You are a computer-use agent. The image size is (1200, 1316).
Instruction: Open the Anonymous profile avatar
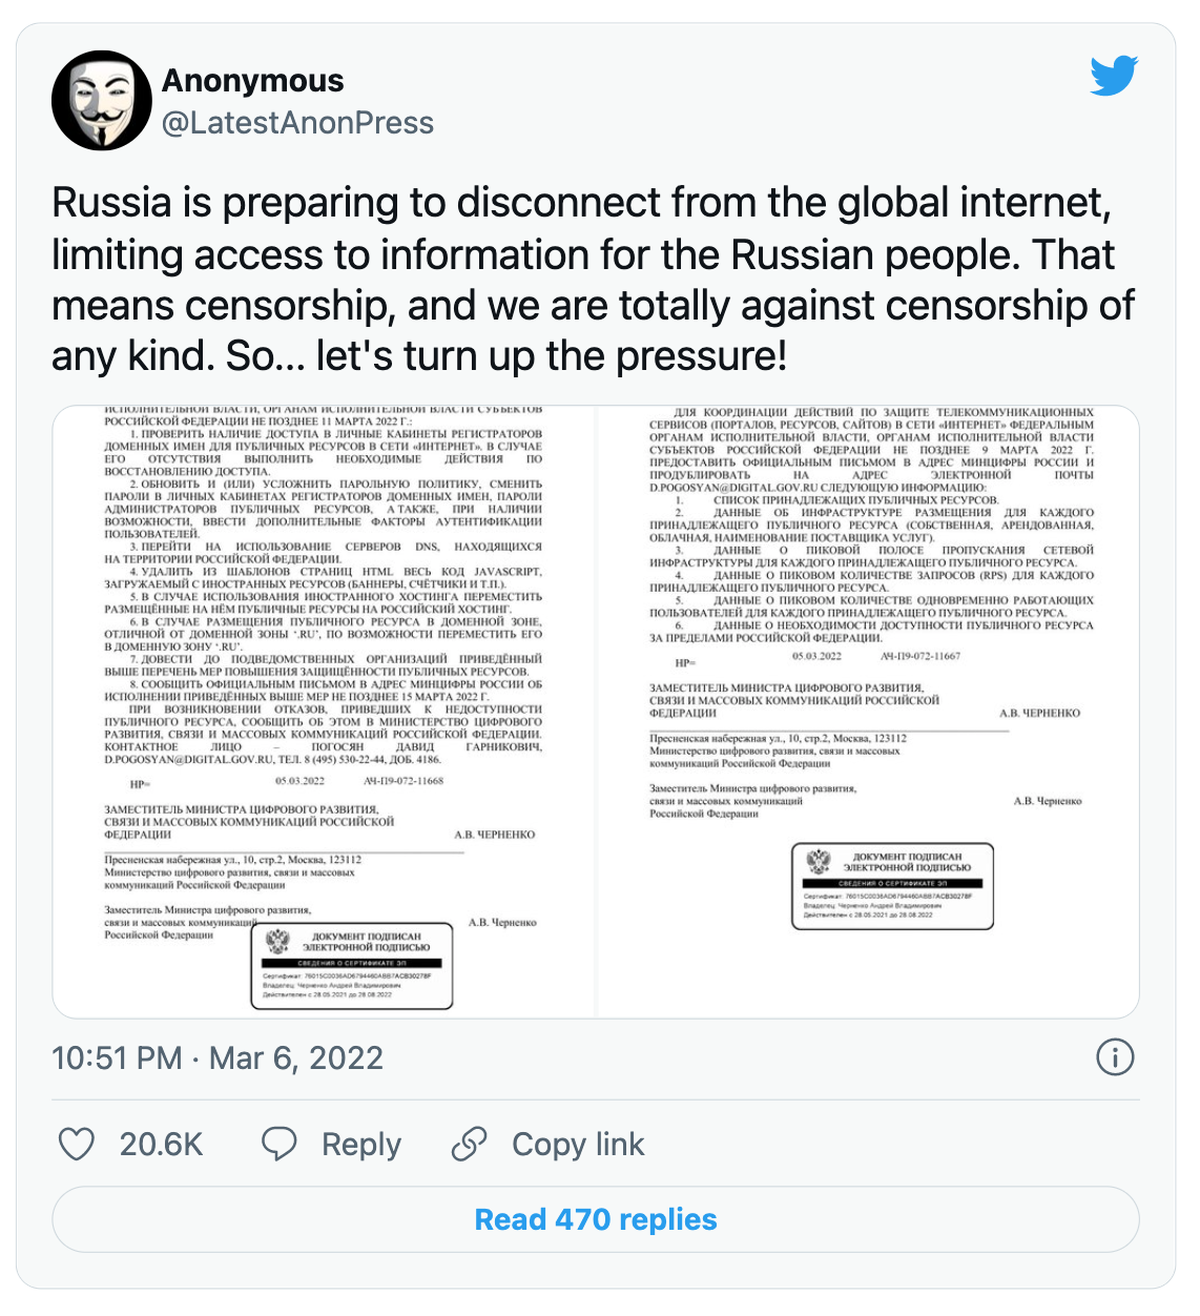101,101
